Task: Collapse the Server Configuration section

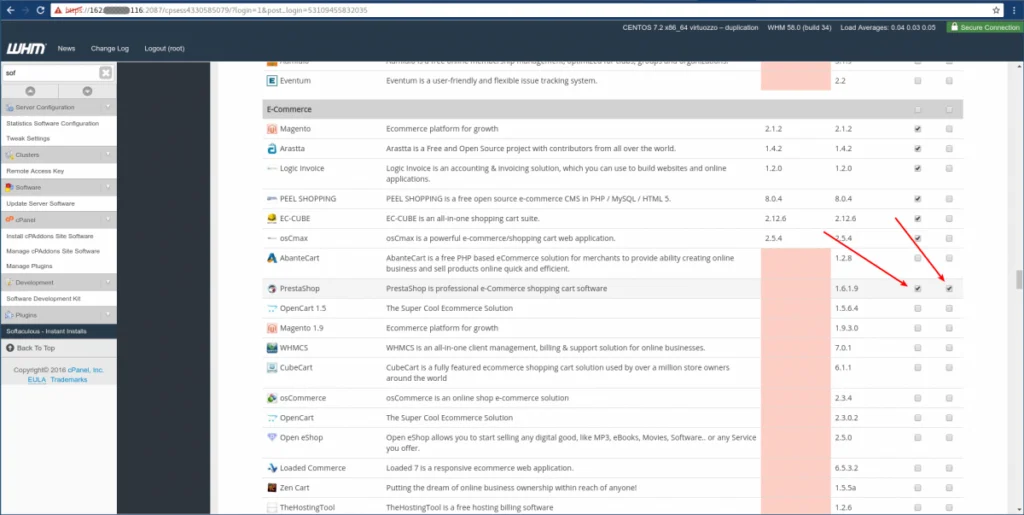Action: (108, 107)
